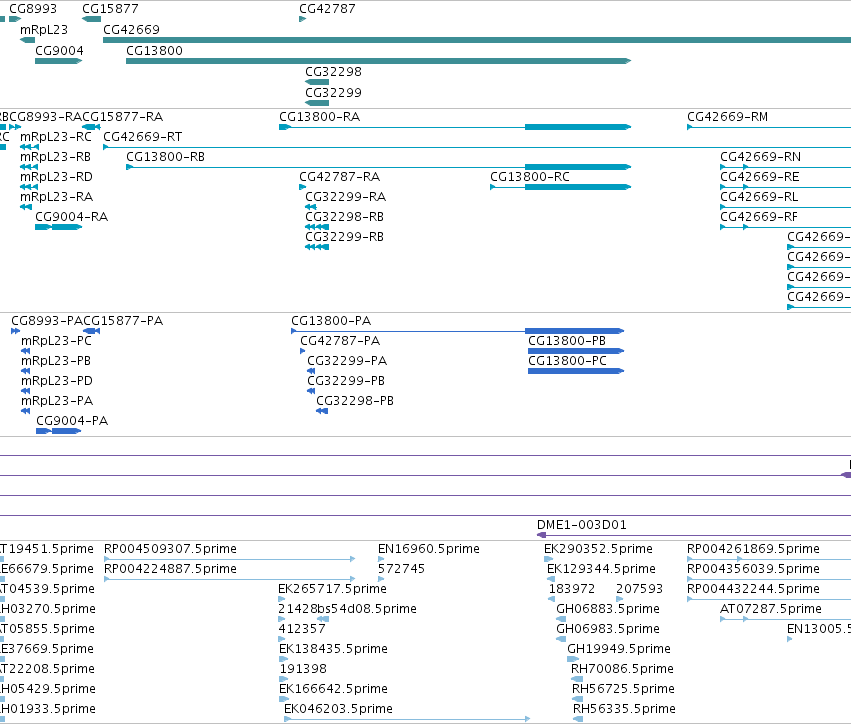Select the EK046203.5prime EST label
Image resolution: width=851 pixels, height=724 pixels.
(x=338, y=709)
